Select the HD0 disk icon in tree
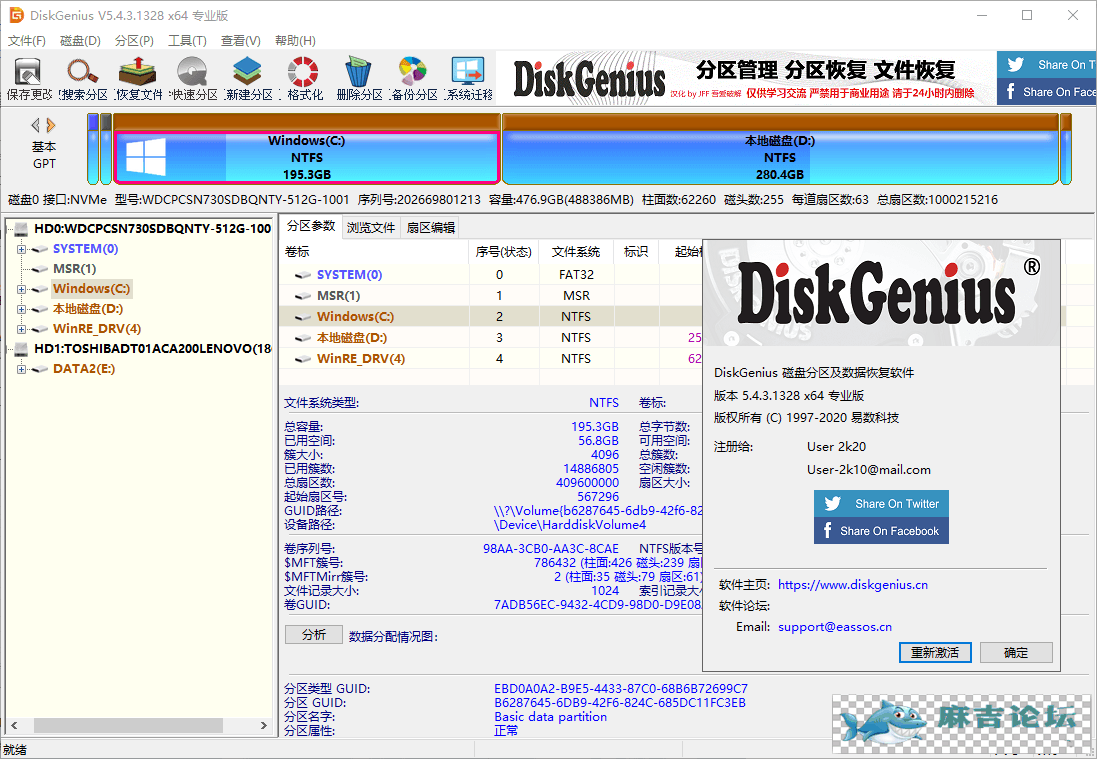This screenshot has height=759, width=1097. [x=21, y=229]
